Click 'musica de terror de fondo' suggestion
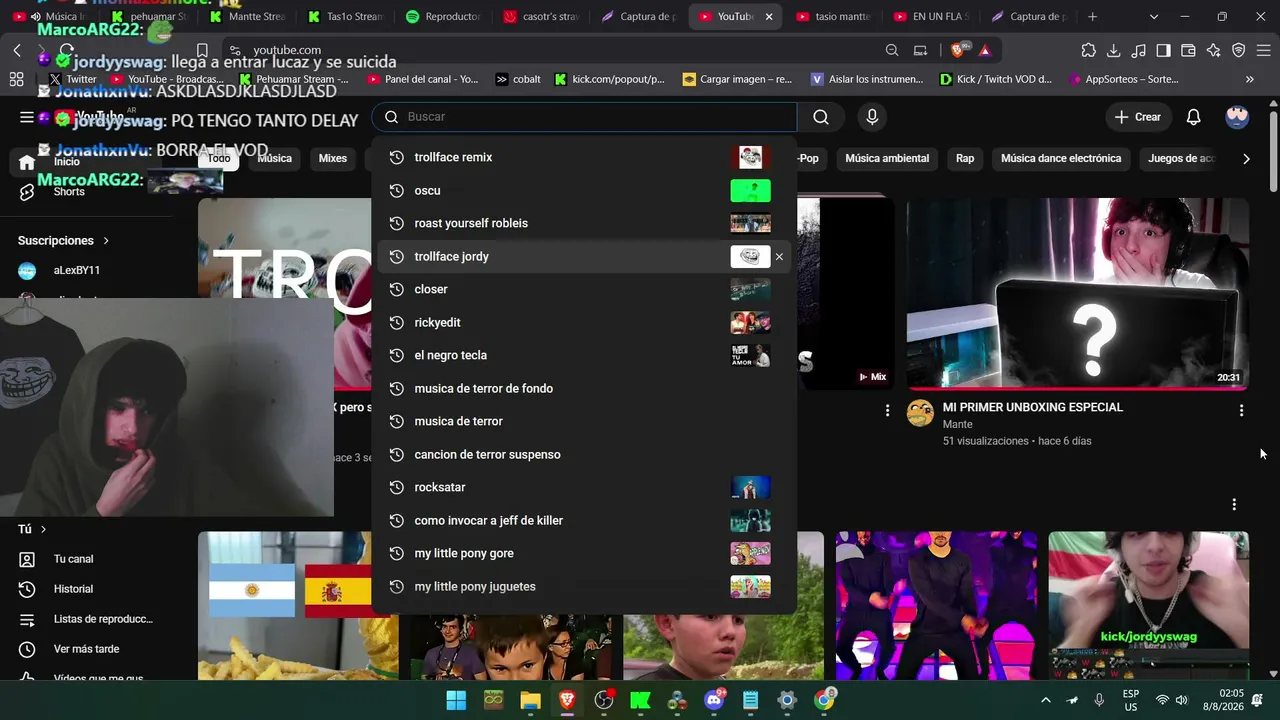1280x720 pixels. pos(584,388)
